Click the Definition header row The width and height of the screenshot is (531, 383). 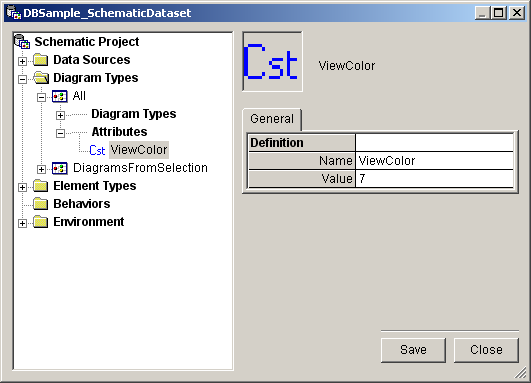[381, 143]
